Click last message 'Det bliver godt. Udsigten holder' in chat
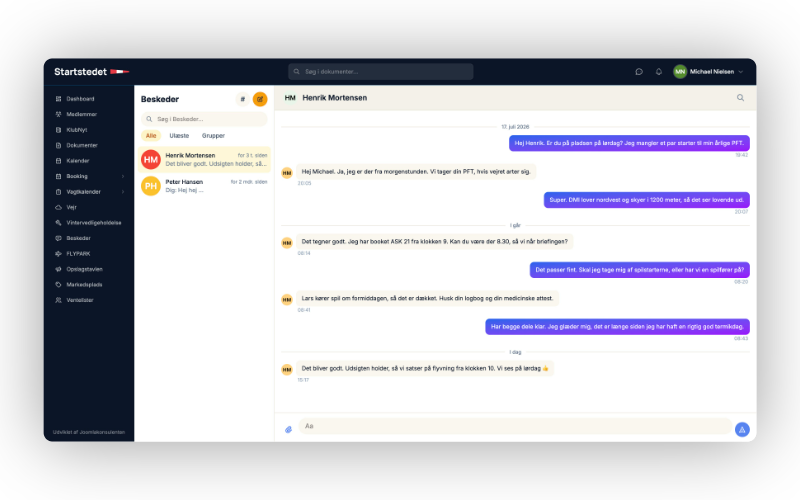Viewport: 800px width, 500px height. pos(424,368)
